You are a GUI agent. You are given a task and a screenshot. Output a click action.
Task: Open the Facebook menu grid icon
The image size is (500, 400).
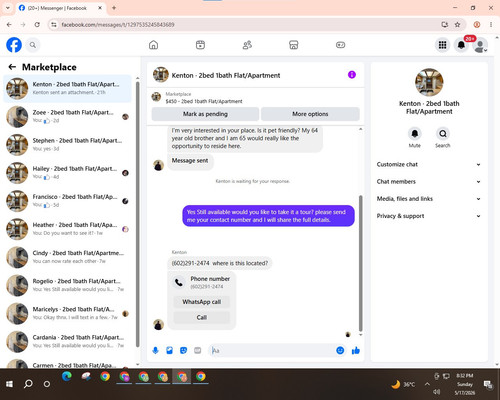pos(442,45)
